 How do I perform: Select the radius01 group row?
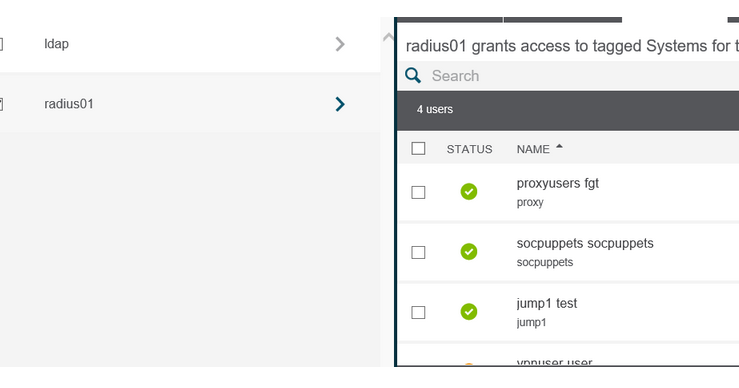coord(190,104)
